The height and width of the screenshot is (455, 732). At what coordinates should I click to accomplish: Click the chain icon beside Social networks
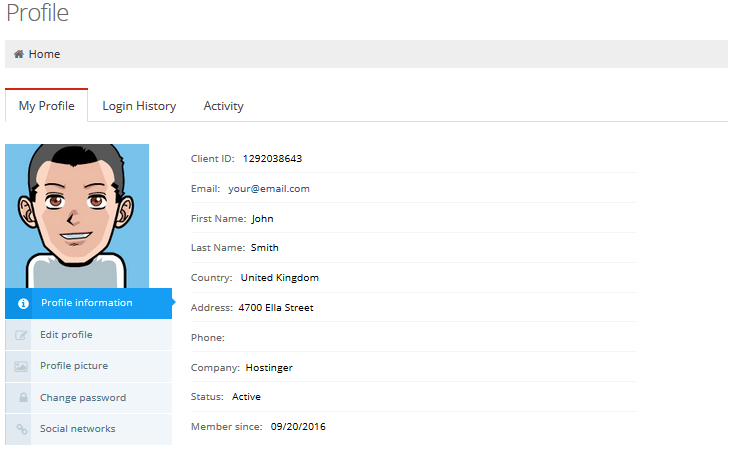tap(22, 429)
